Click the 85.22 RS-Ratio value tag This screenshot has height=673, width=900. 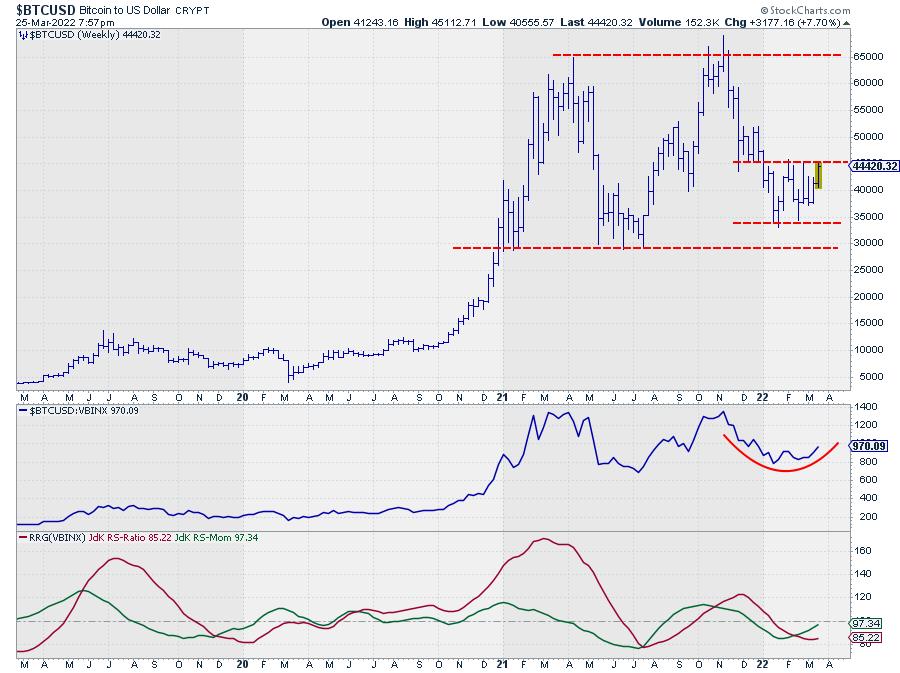point(864,637)
